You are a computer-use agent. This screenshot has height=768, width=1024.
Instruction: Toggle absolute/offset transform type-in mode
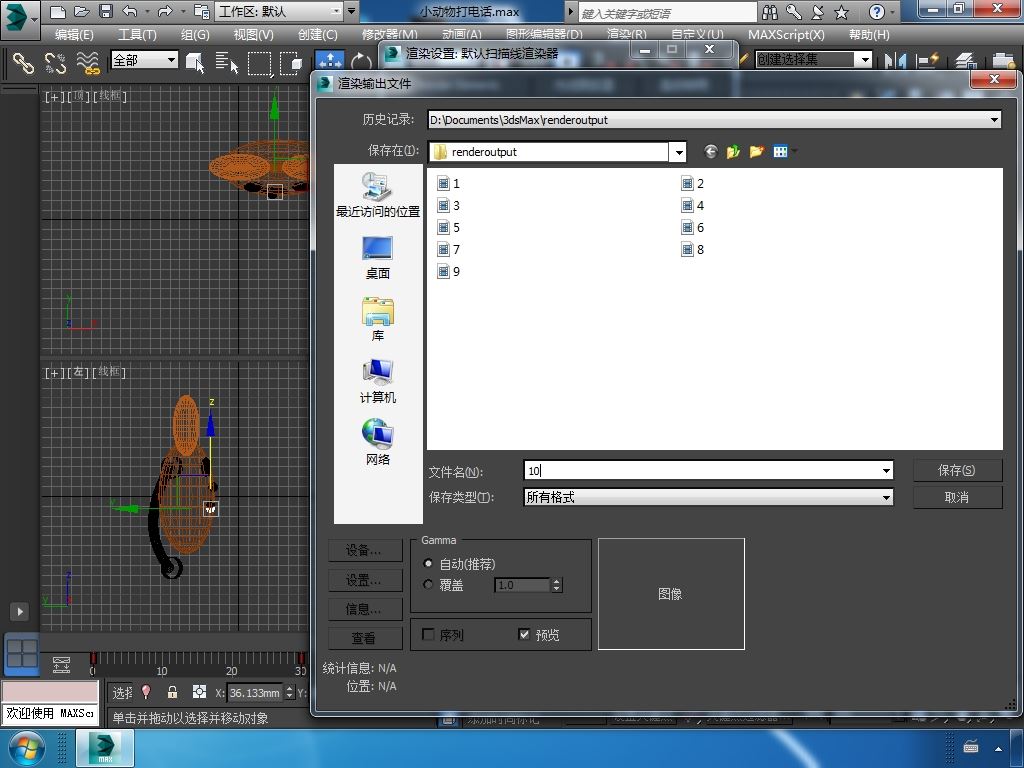(199, 692)
